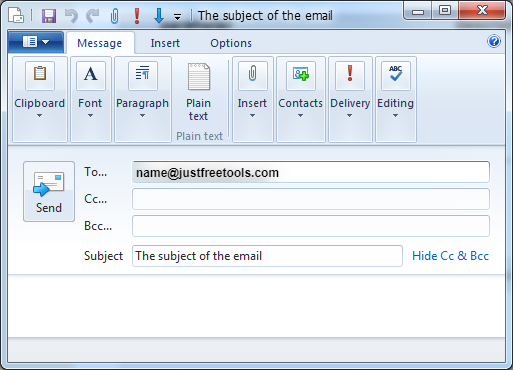Expand the Delivery group arrow
Image resolution: width=513 pixels, height=370 pixels.
[x=349, y=116]
